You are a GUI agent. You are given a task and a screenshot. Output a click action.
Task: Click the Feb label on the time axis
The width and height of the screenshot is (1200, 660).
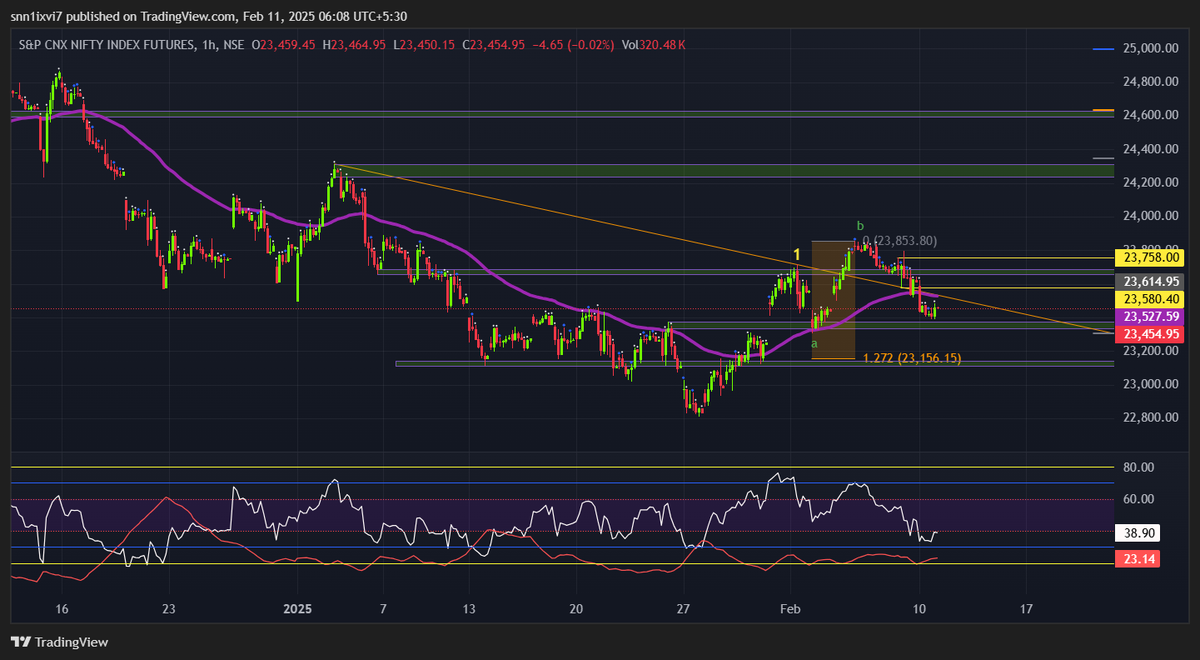point(791,608)
